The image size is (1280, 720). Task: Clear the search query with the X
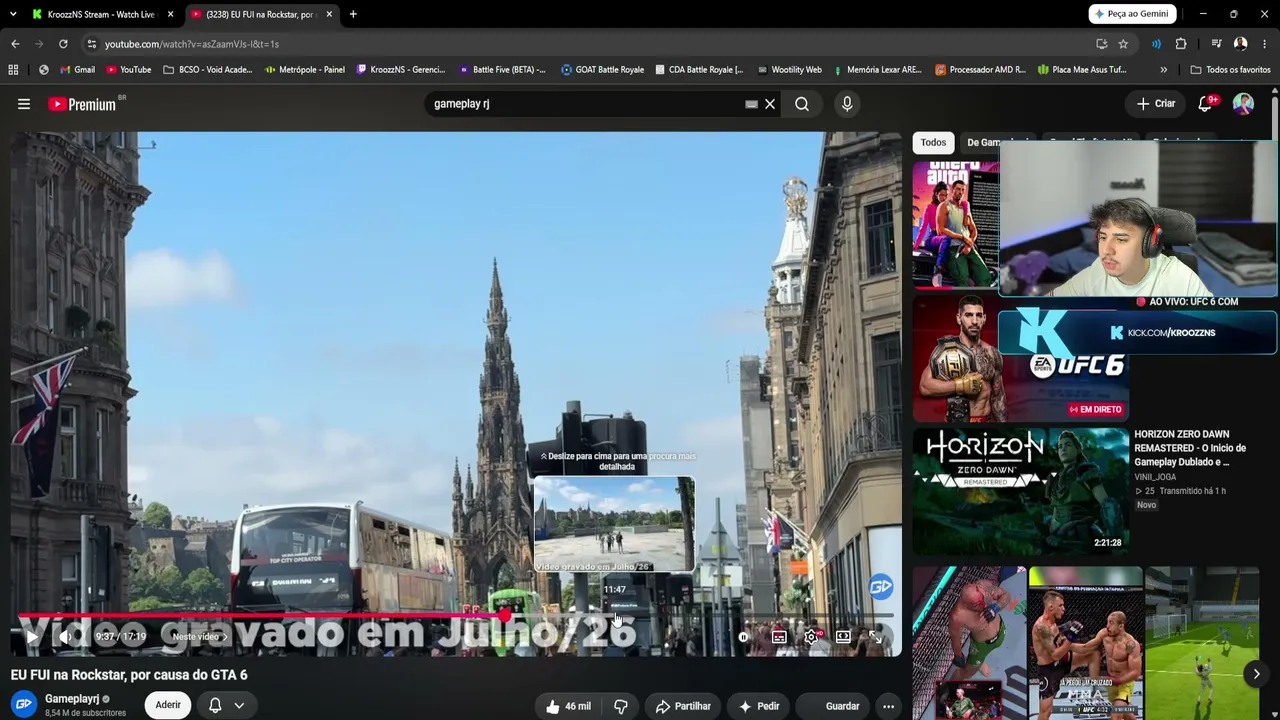770,104
